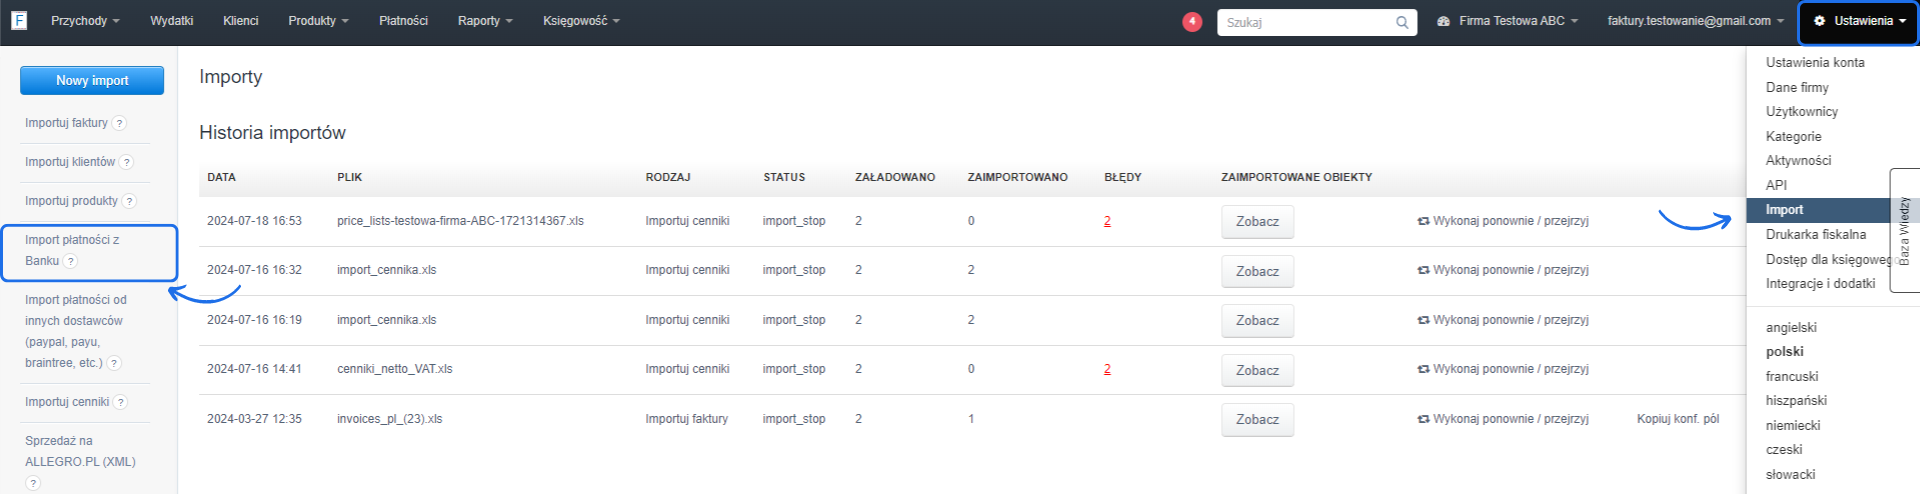Open API in the settings menu

click(x=1776, y=185)
